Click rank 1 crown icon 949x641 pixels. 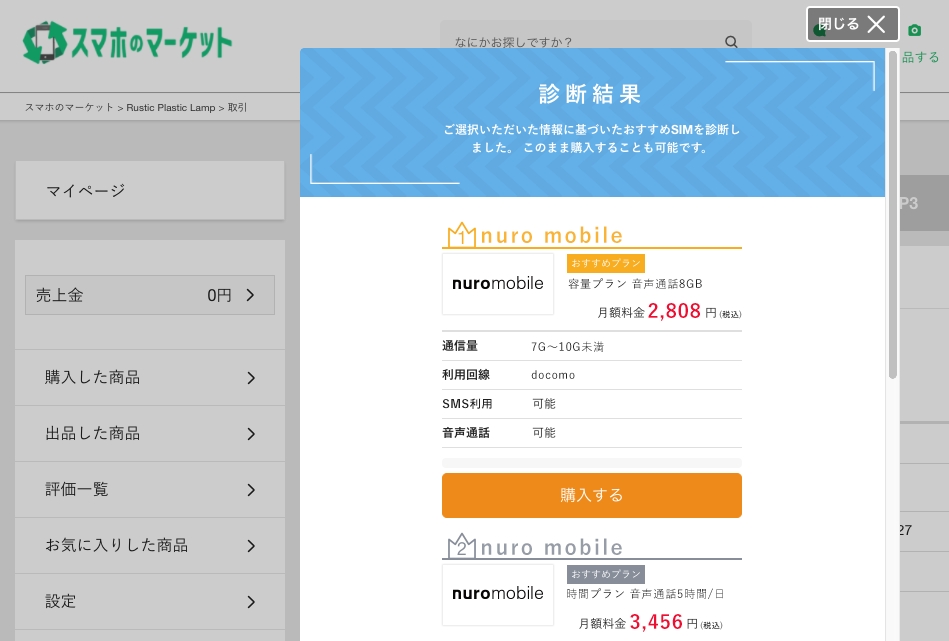click(461, 234)
